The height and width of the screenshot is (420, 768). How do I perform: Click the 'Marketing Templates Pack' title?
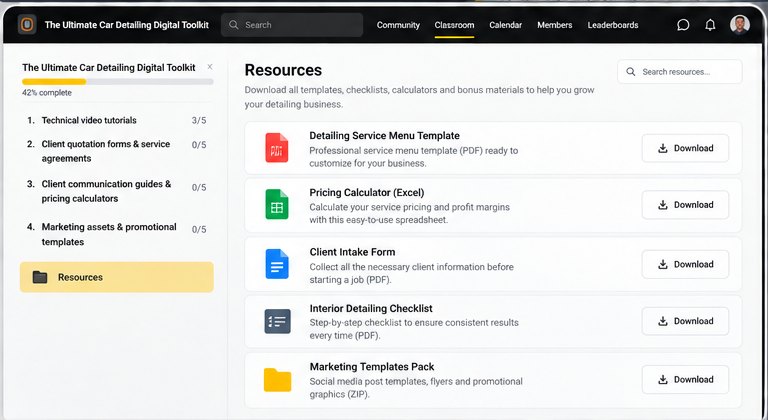[x=372, y=367]
